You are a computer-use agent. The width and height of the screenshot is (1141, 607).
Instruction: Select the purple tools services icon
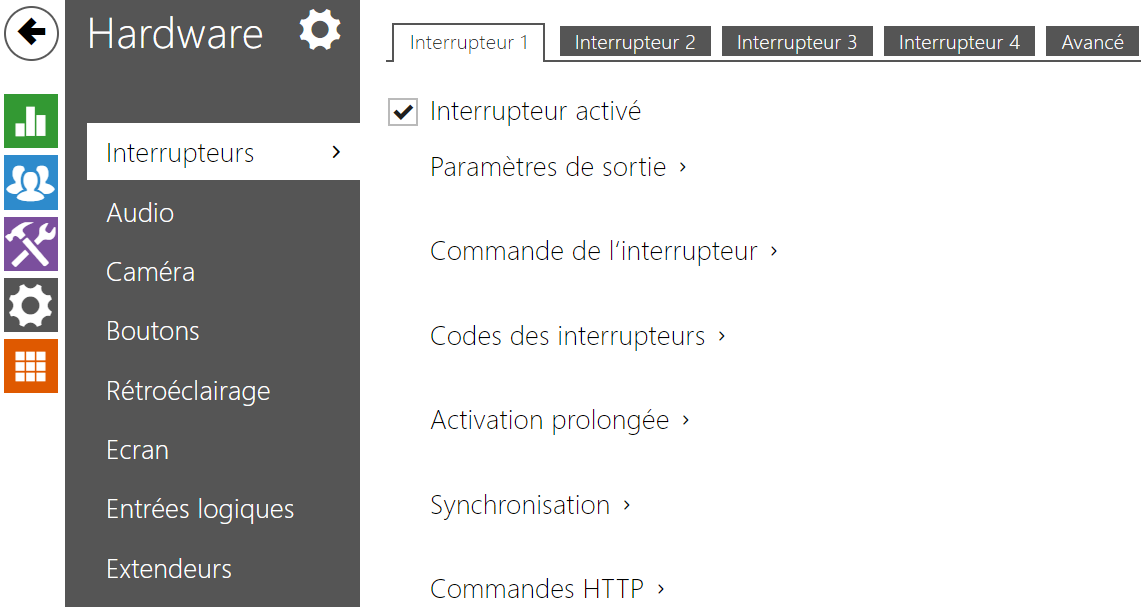pyautogui.click(x=31, y=244)
